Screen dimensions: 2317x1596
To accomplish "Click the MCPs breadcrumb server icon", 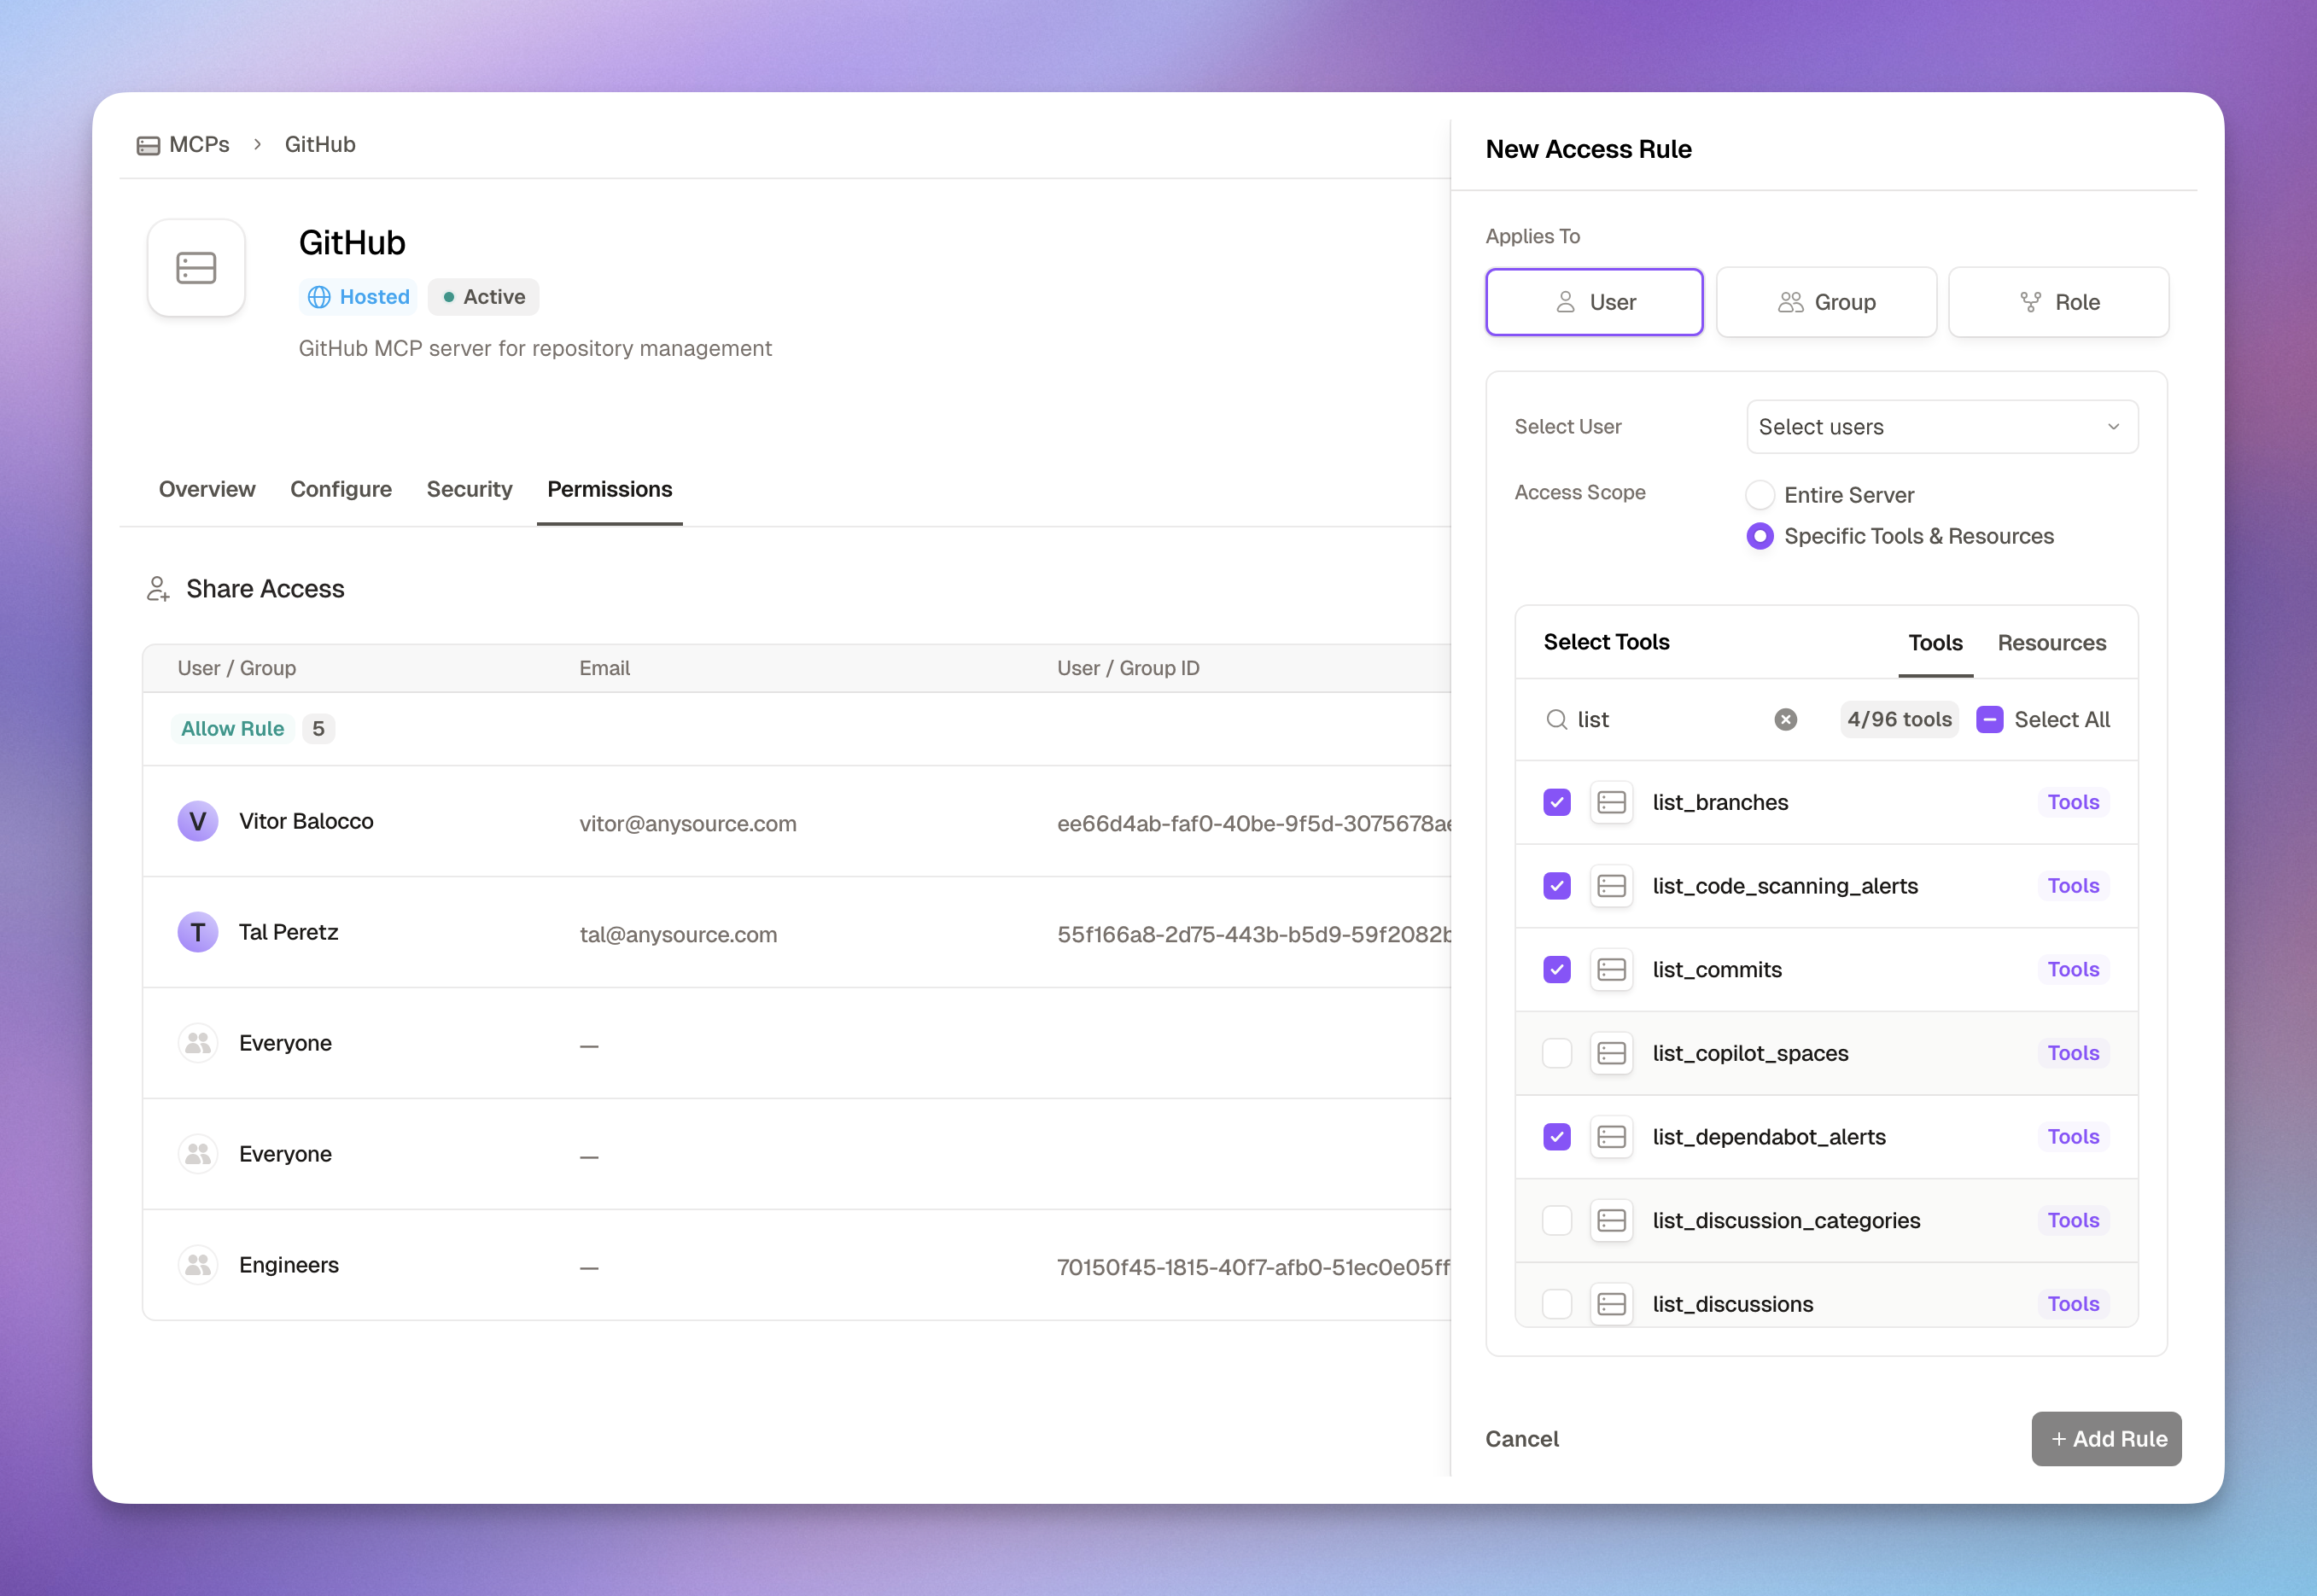I will tap(148, 145).
